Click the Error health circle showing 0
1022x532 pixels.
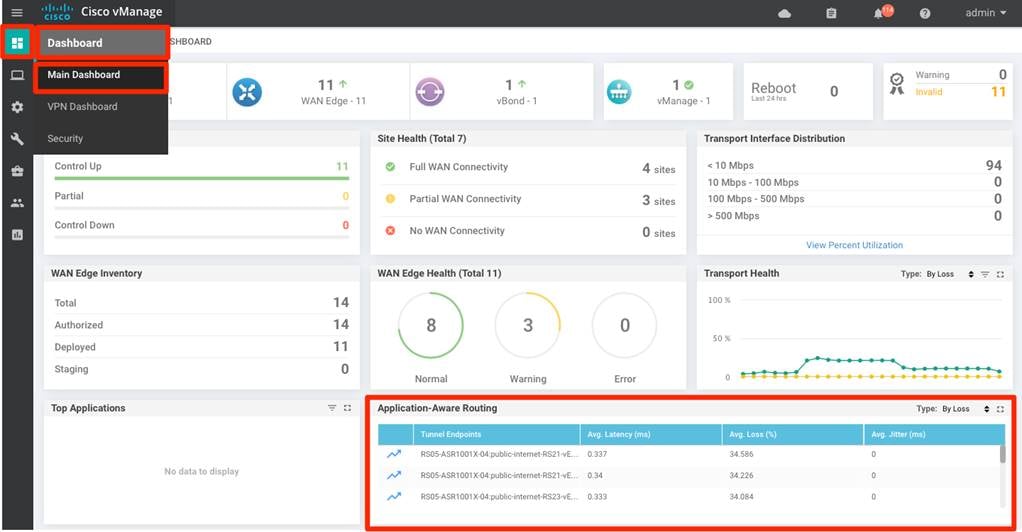[x=624, y=325]
